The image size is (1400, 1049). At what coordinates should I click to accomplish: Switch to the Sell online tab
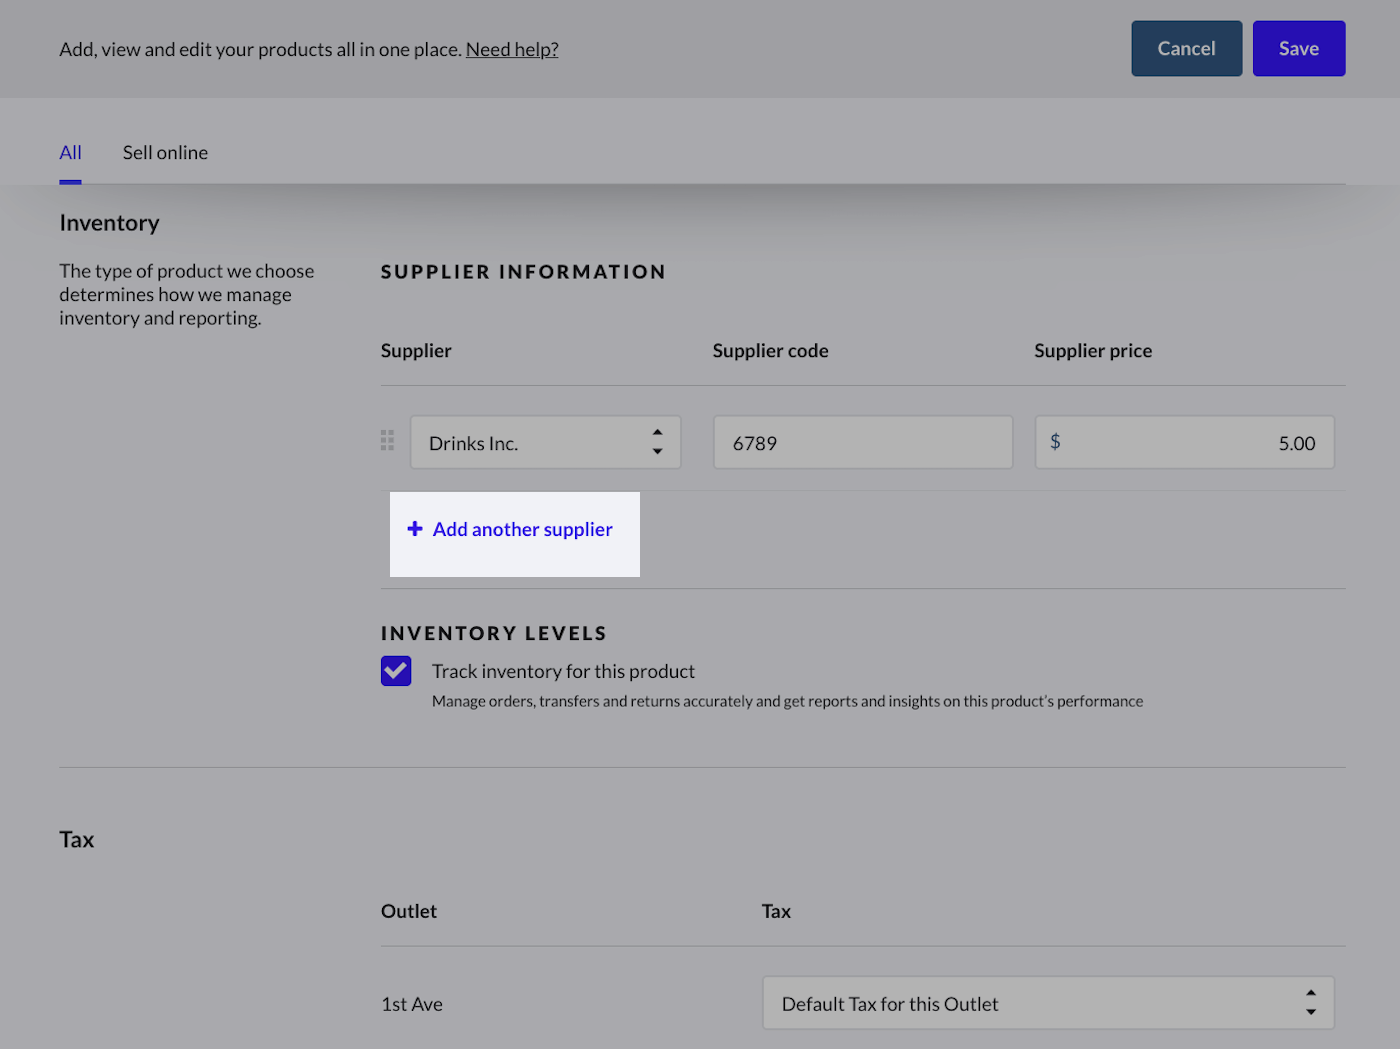point(165,153)
